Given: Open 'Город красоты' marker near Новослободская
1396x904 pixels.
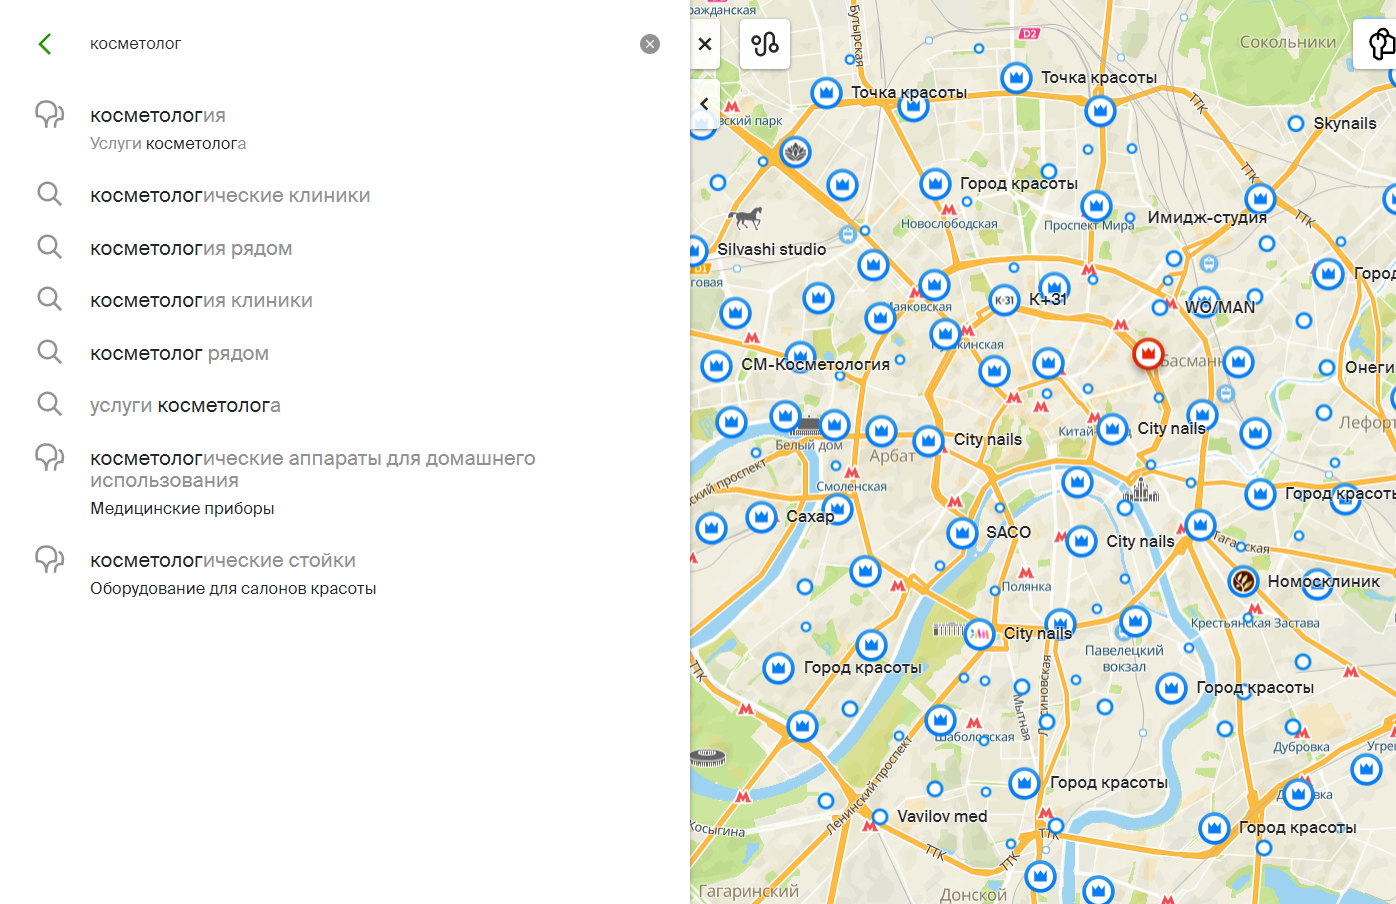Looking at the screenshot, I should pos(935,184).
